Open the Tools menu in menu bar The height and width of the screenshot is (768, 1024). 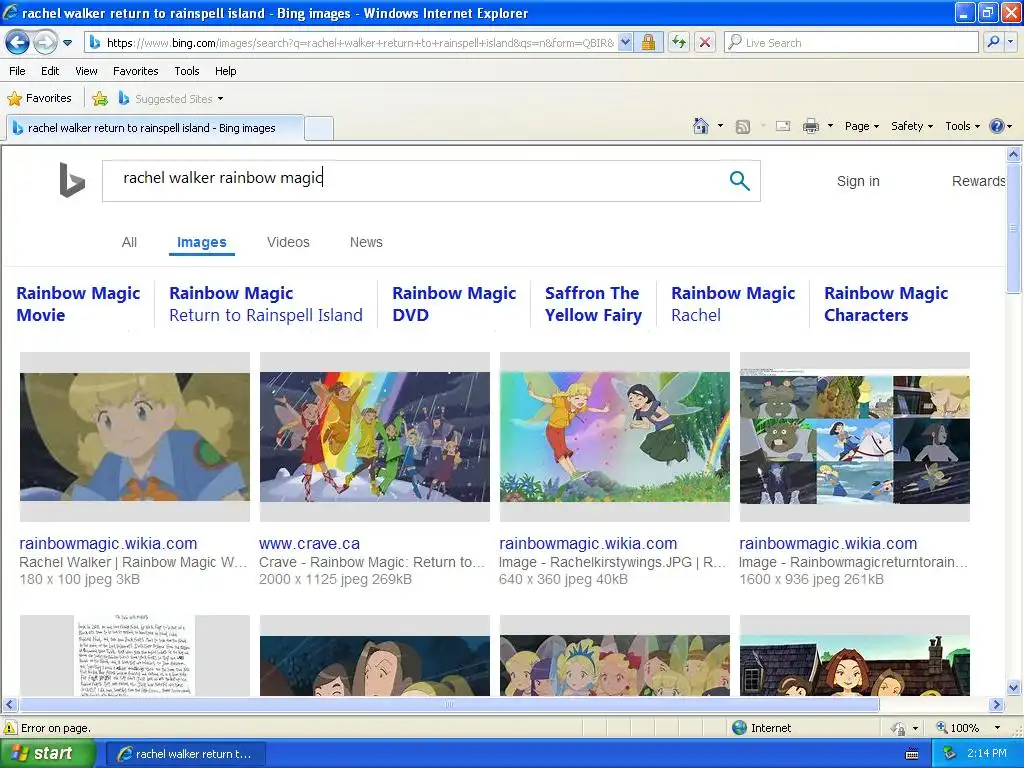pyautogui.click(x=187, y=71)
